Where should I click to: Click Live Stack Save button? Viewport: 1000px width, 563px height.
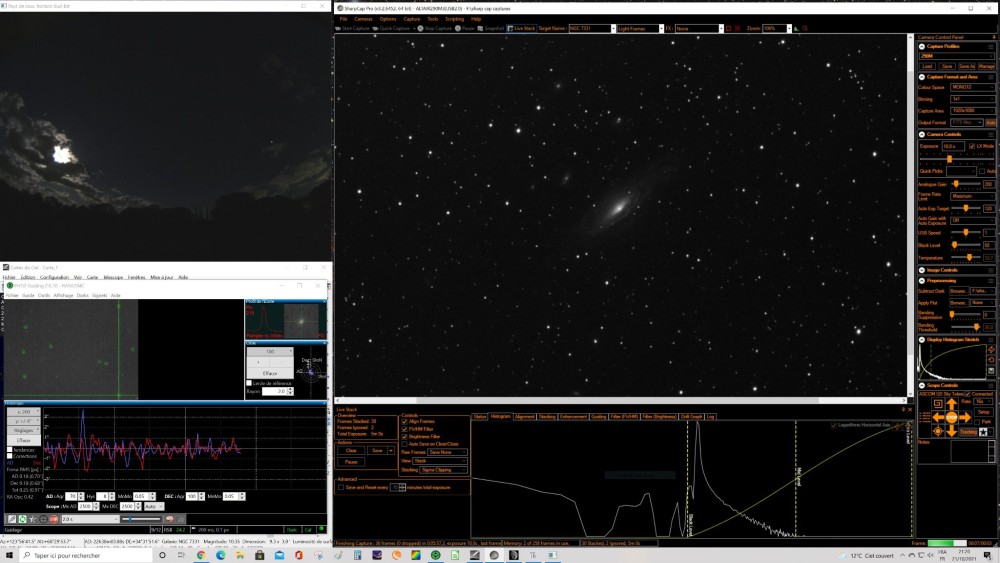(378, 451)
